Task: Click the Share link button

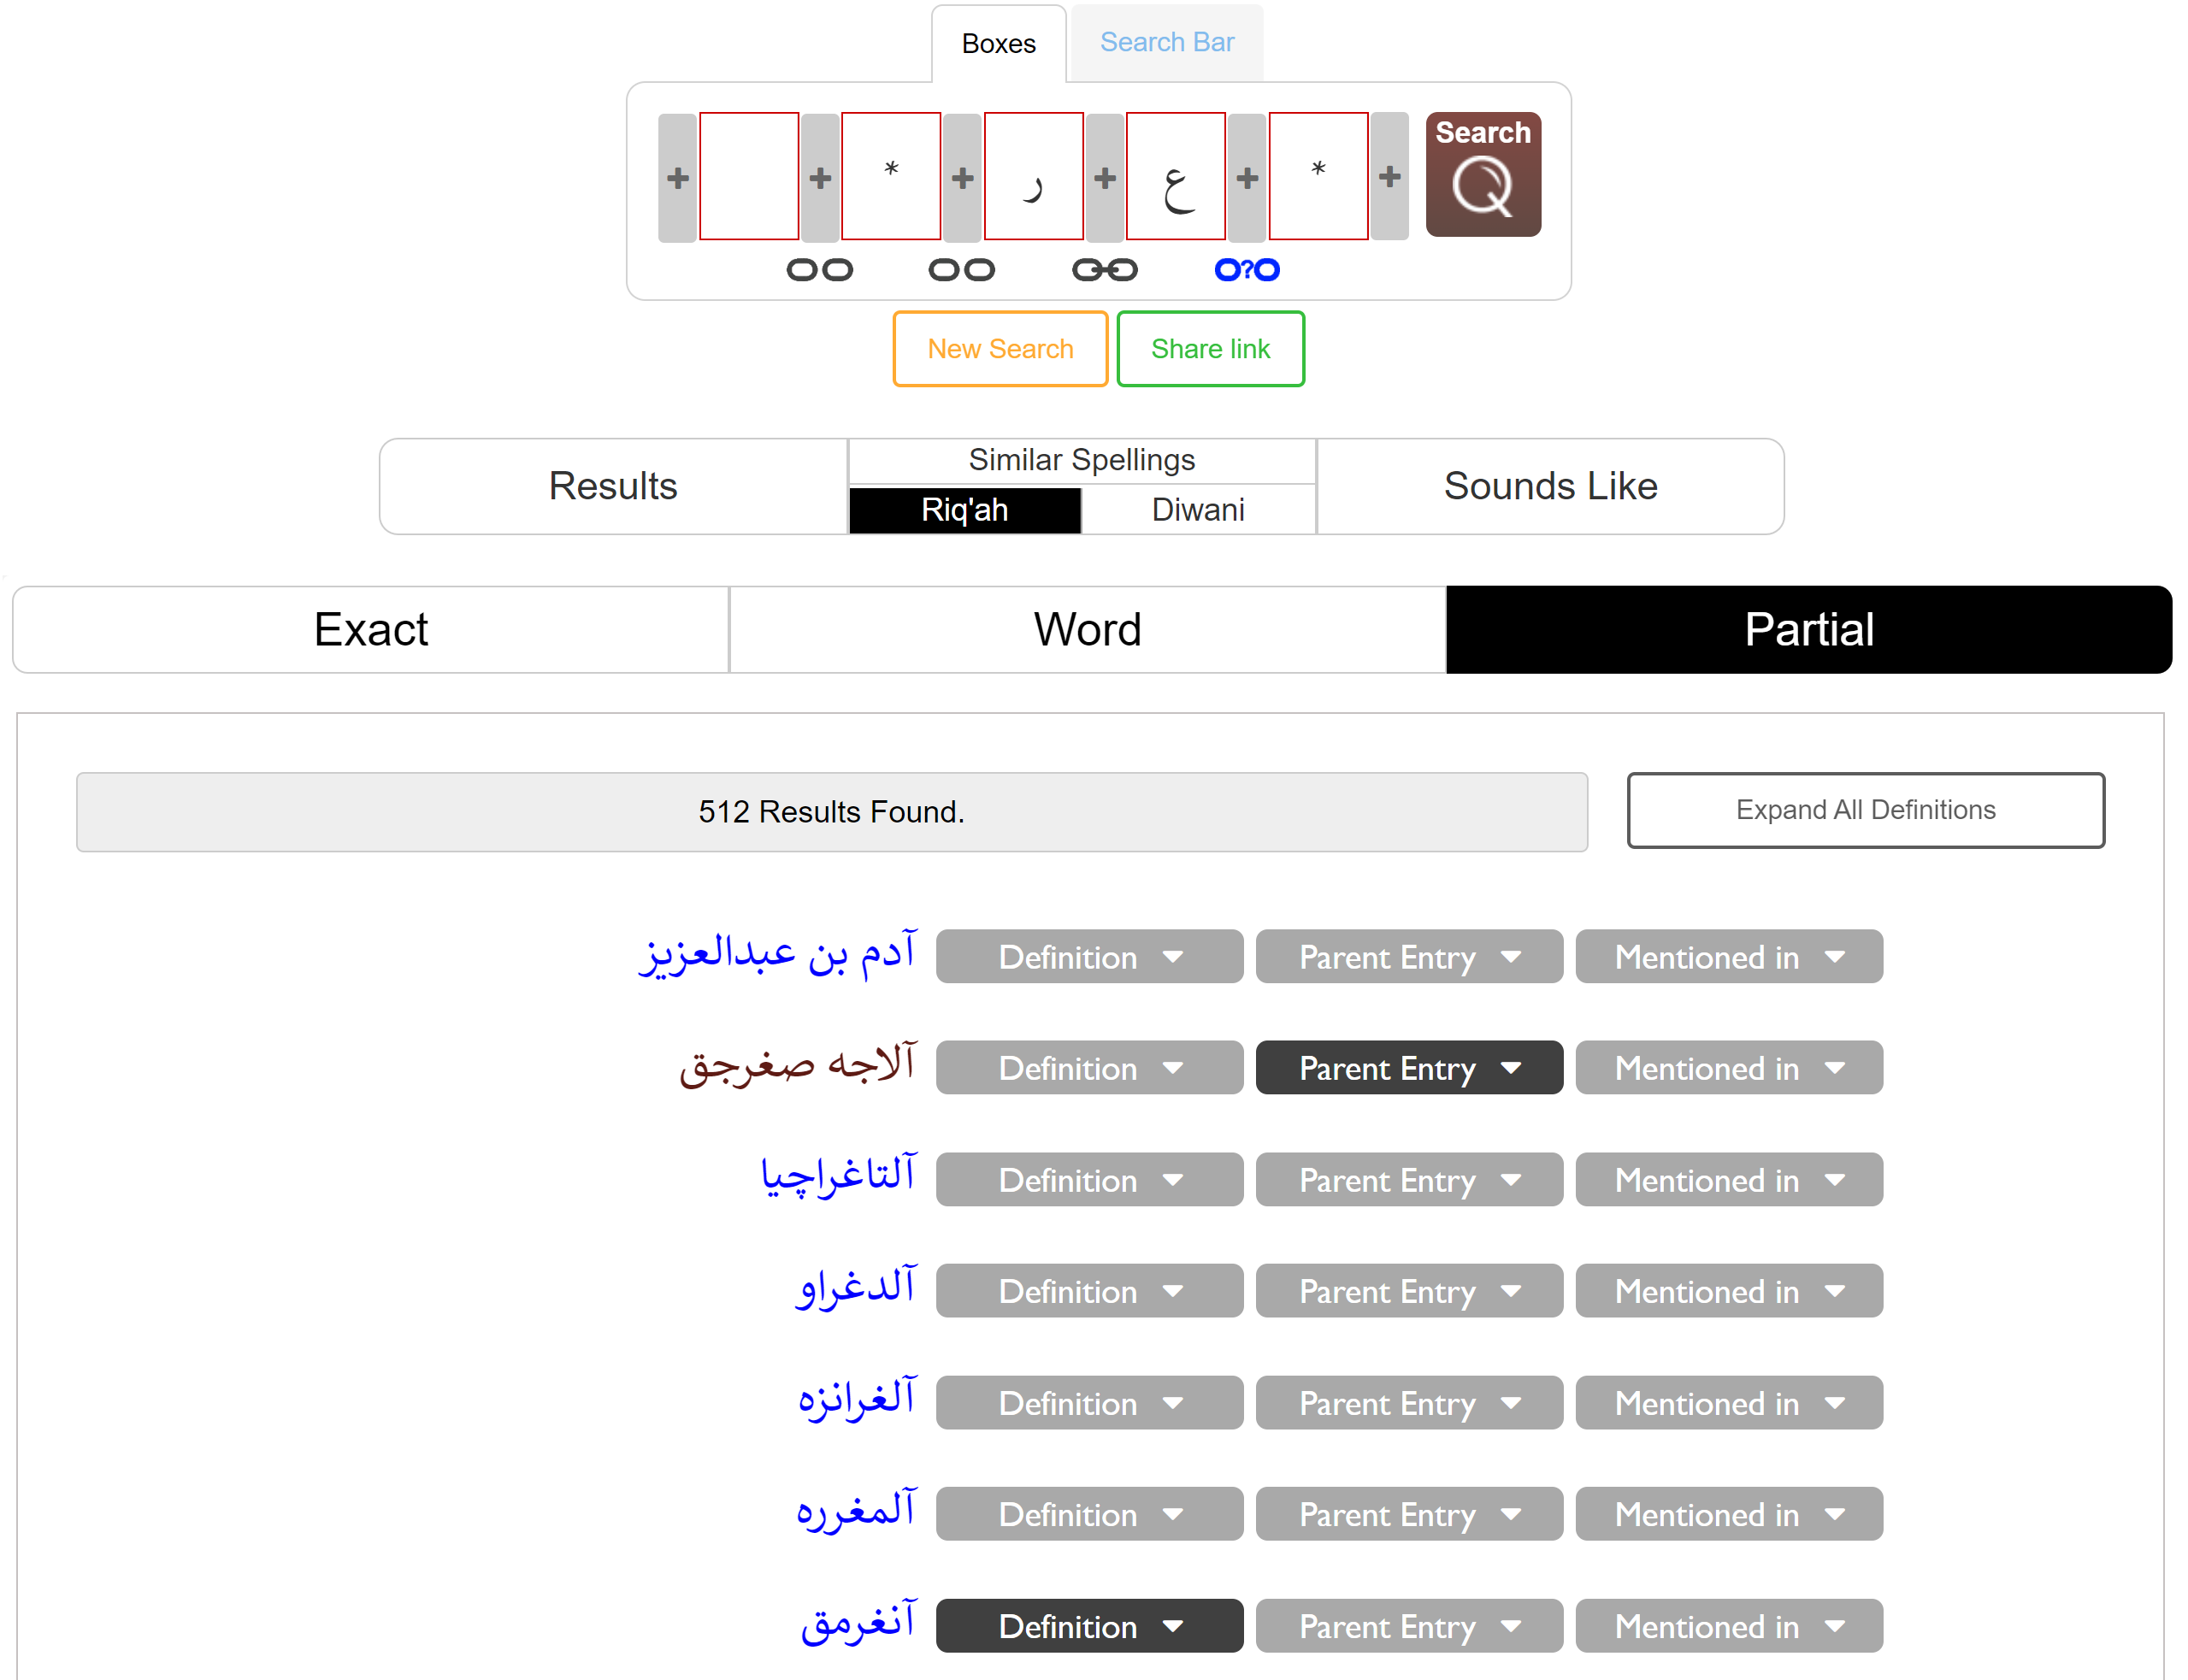Action: point(1210,349)
